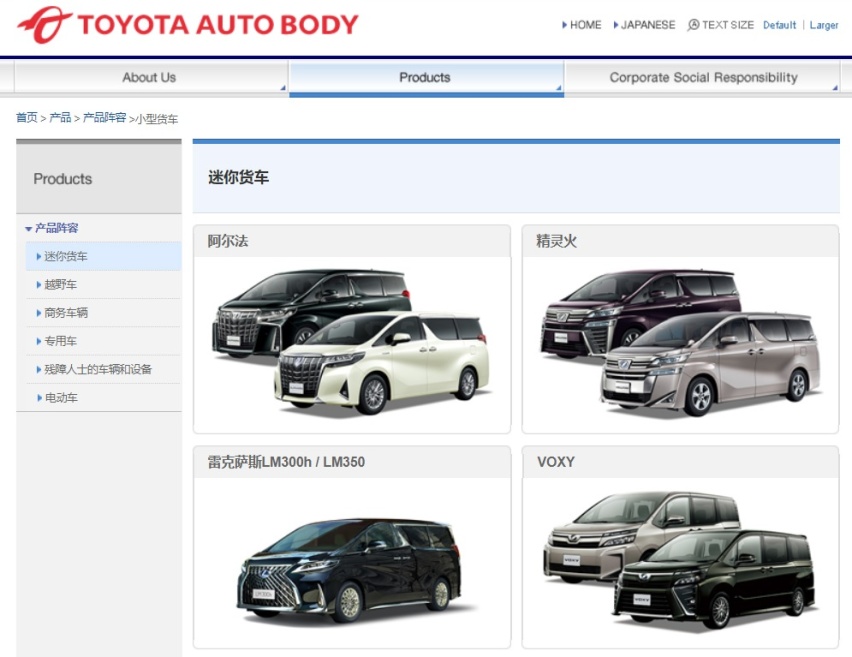Select 残障人士的车辆和设备 in the sidebar

[103, 370]
